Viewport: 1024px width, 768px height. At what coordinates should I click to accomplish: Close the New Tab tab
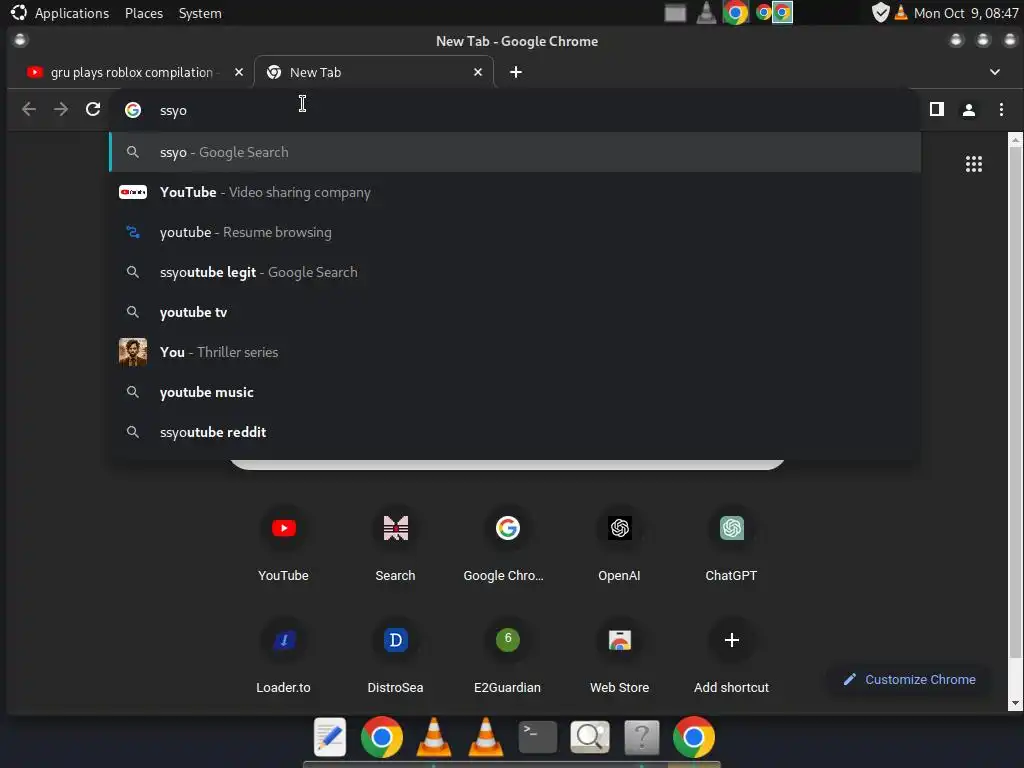[x=477, y=72]
